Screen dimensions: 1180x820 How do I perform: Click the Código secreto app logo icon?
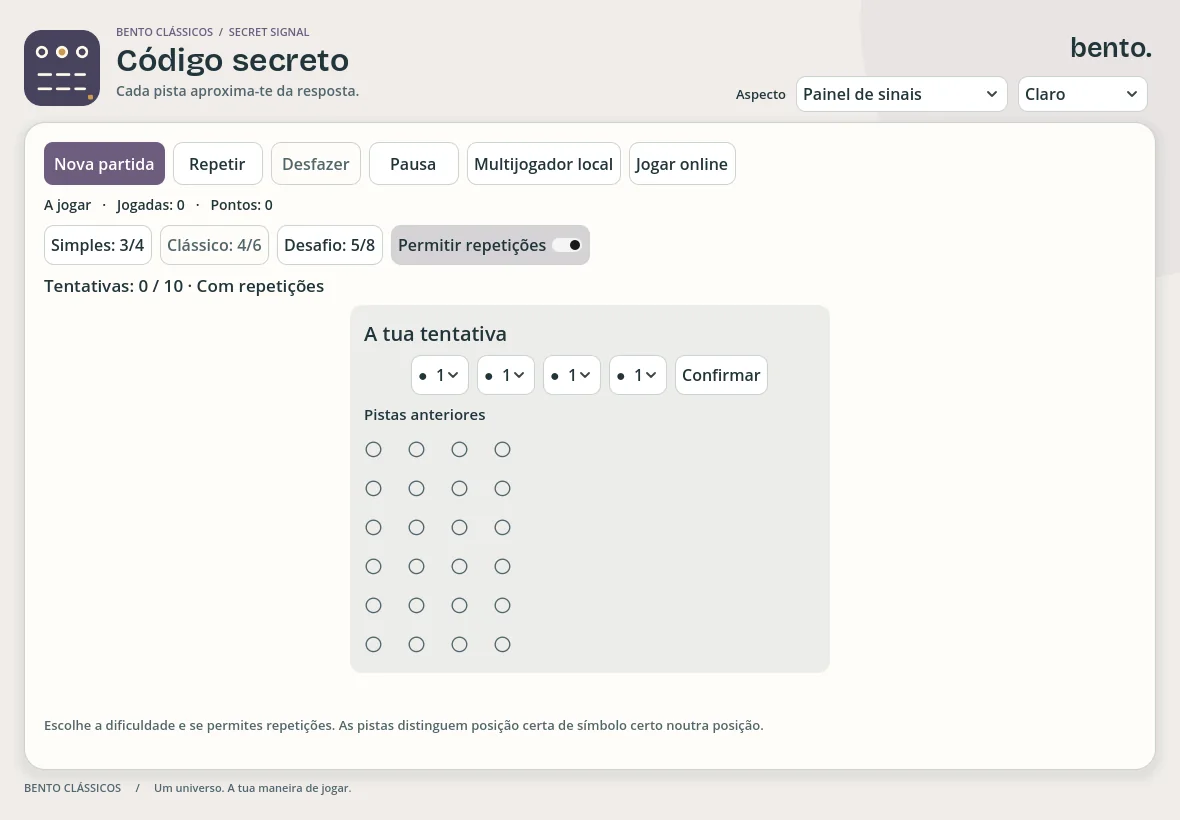point(62,68)
